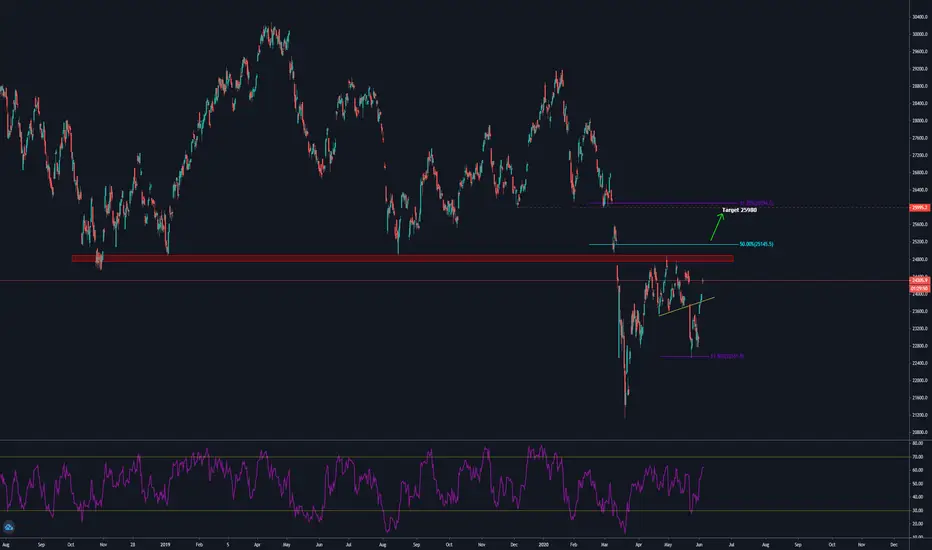Click the current price label 24305.9
The height and width of the screenshot is (550, 932).
tap(920, 280)
